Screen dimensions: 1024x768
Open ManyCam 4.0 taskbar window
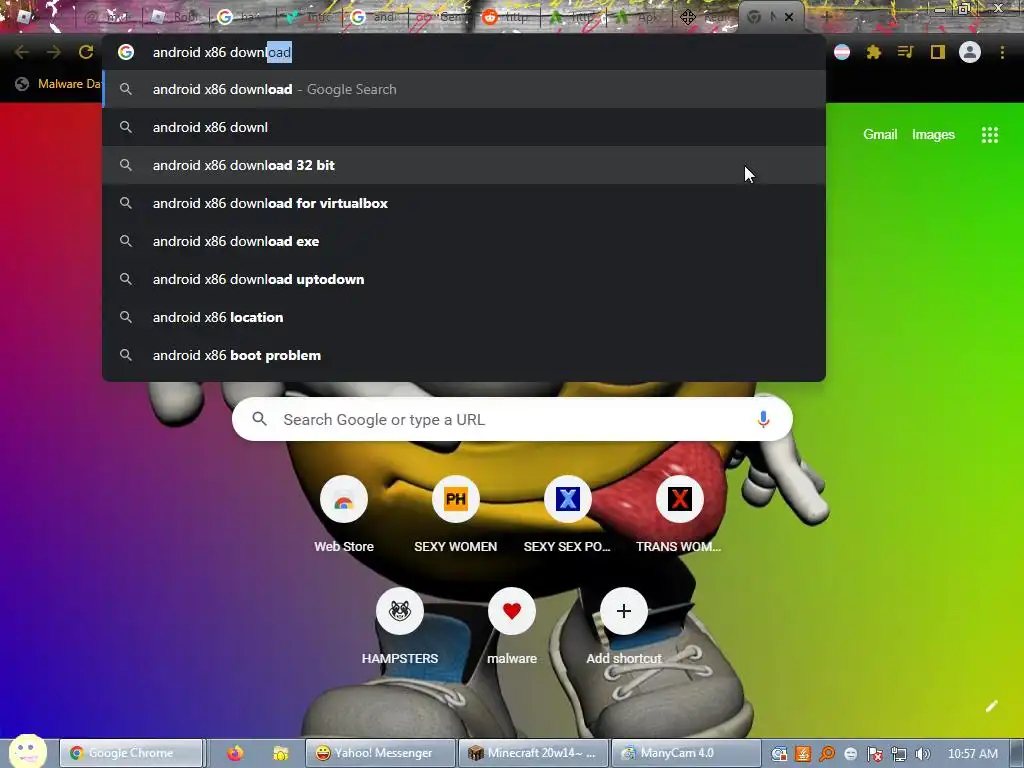point(686,753)
